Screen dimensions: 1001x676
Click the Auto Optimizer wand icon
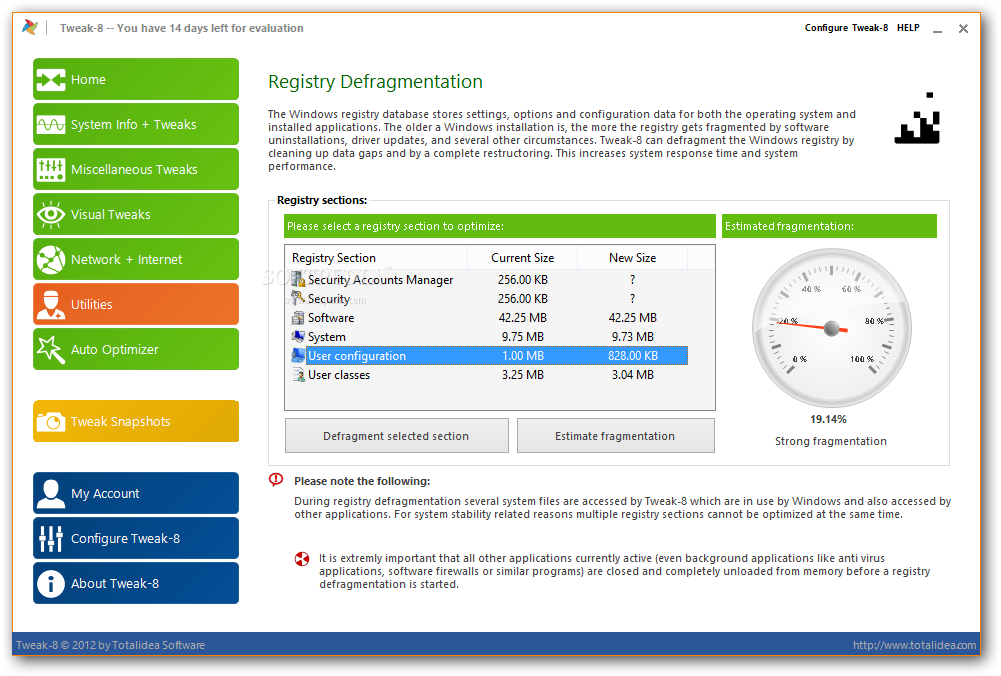pos(50,349)
